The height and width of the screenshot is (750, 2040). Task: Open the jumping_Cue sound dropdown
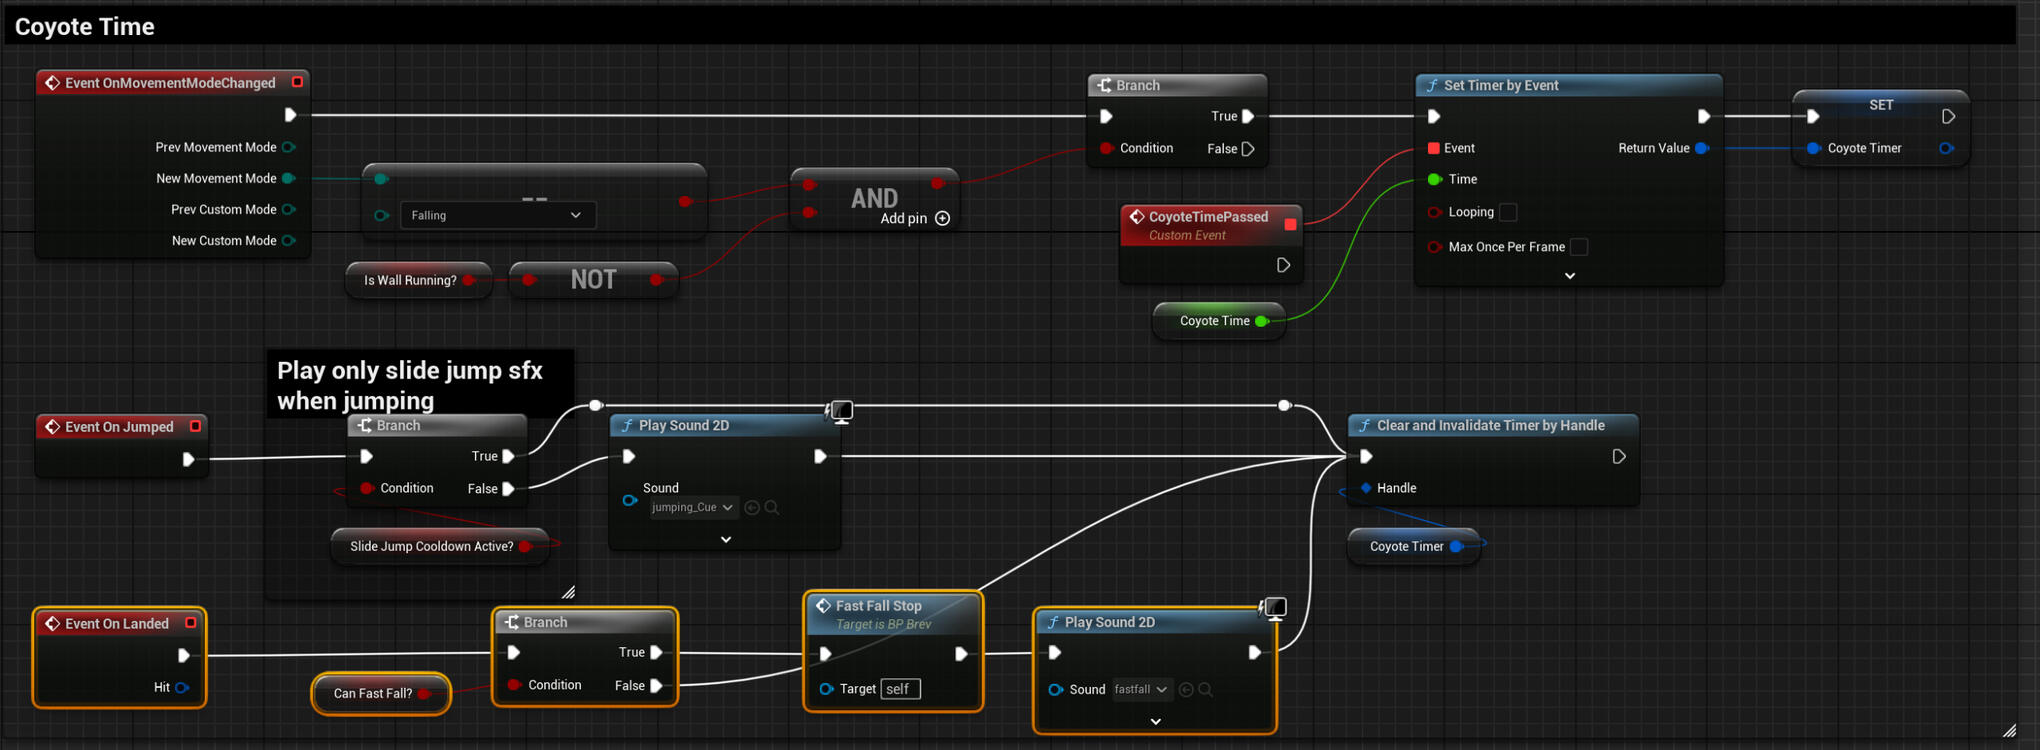click(692, 508)
